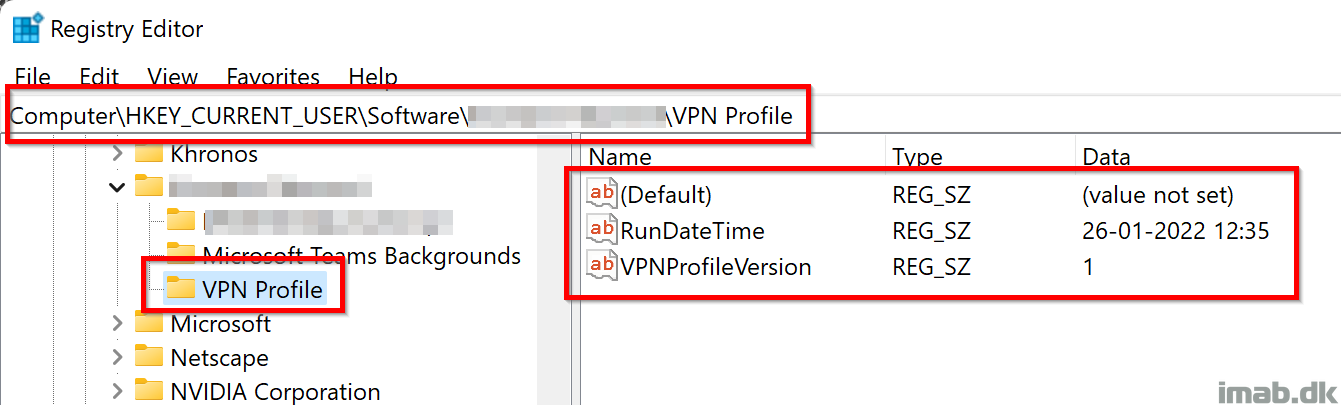1341x405 pixels.
Task: Select the RunDateTime value string icon
Action: pyautogui.click(x=602, y=231)
